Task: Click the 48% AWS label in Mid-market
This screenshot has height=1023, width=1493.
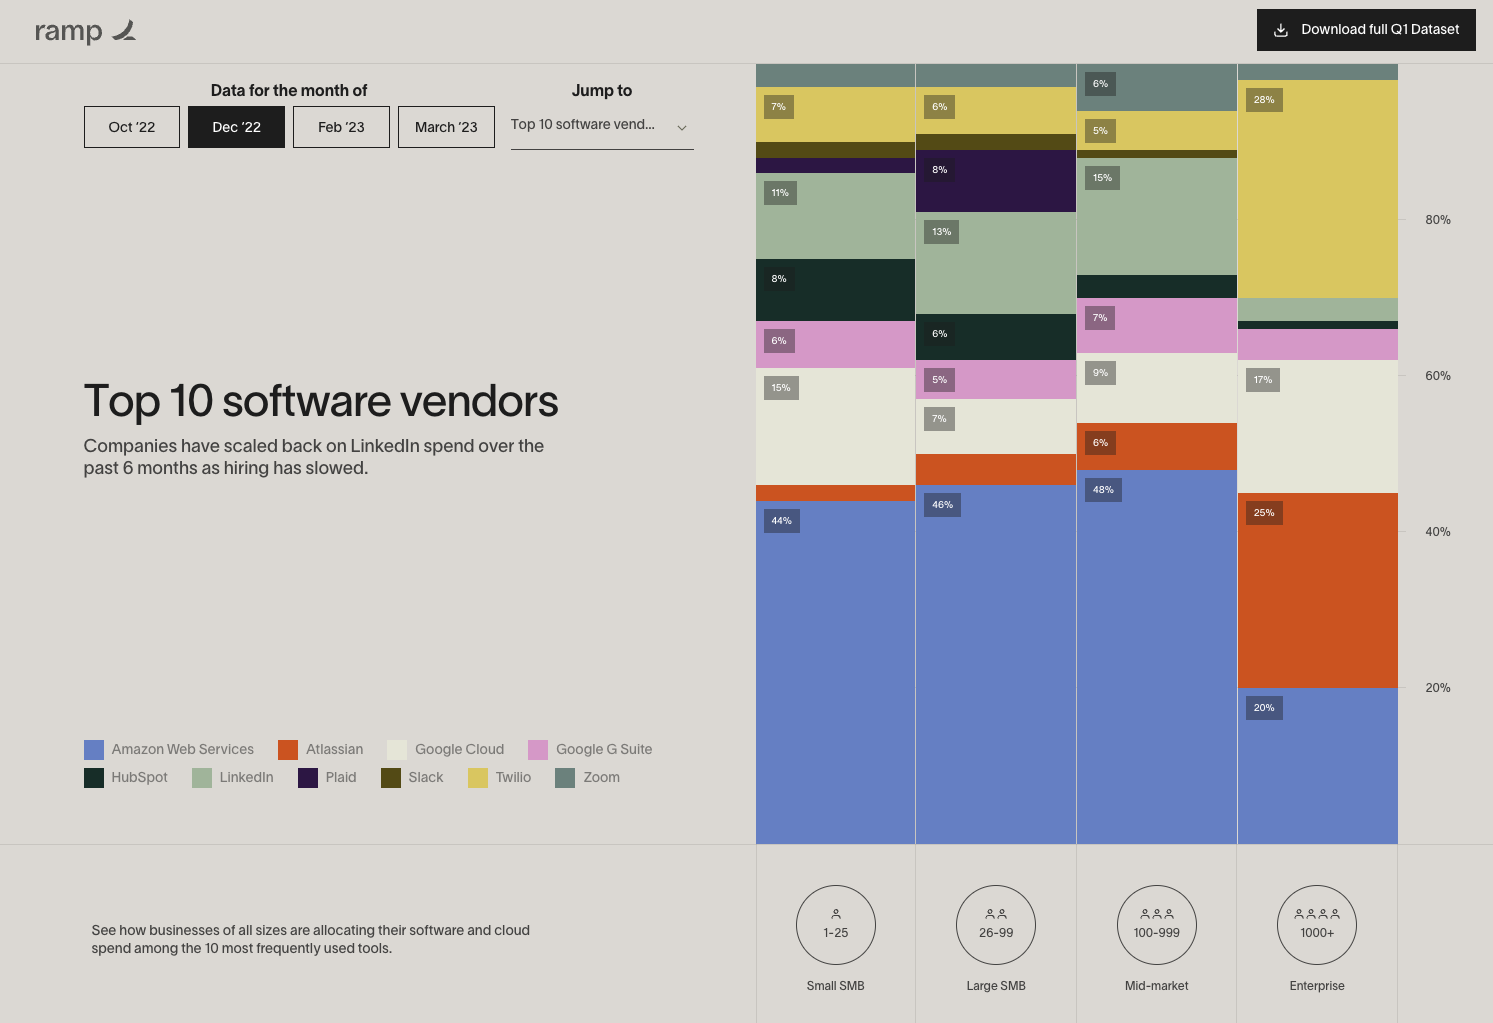Action: [1103, 490]
